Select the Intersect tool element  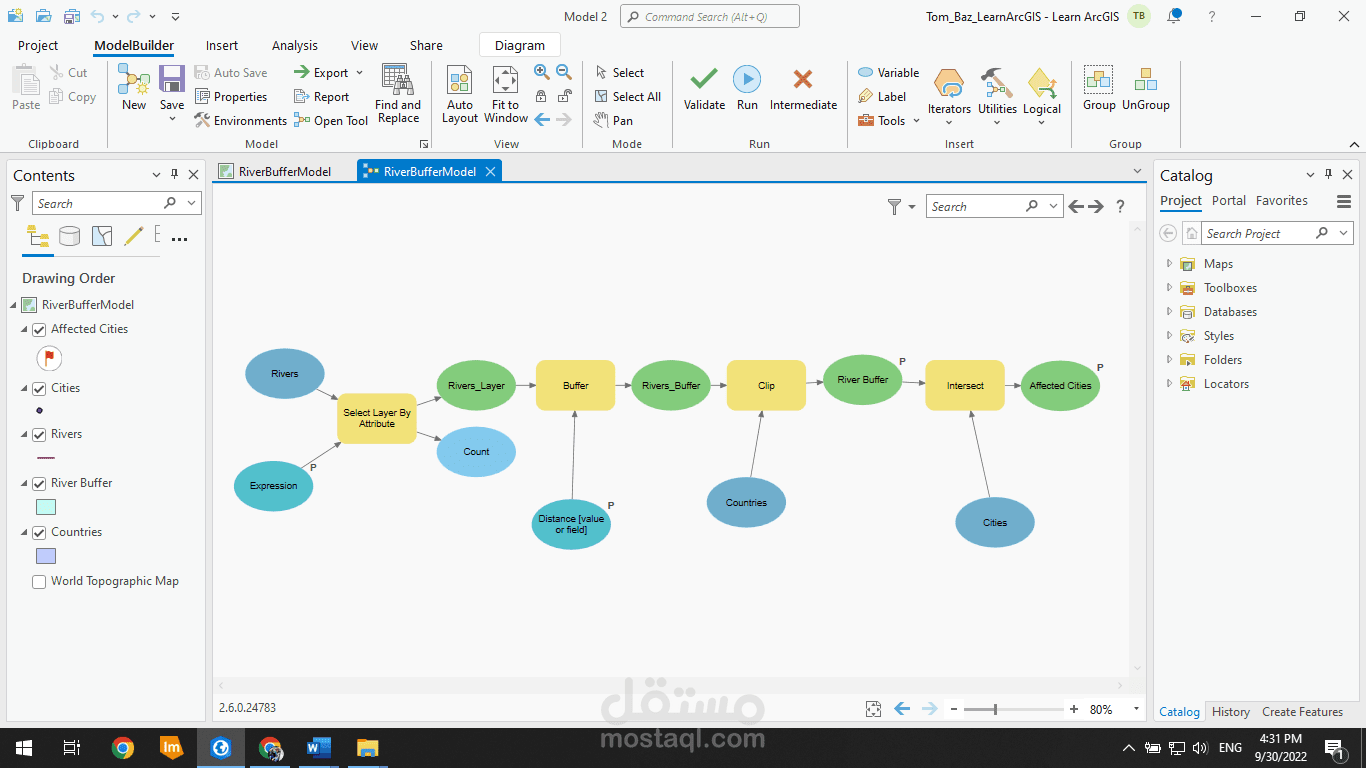pos(965,385)
